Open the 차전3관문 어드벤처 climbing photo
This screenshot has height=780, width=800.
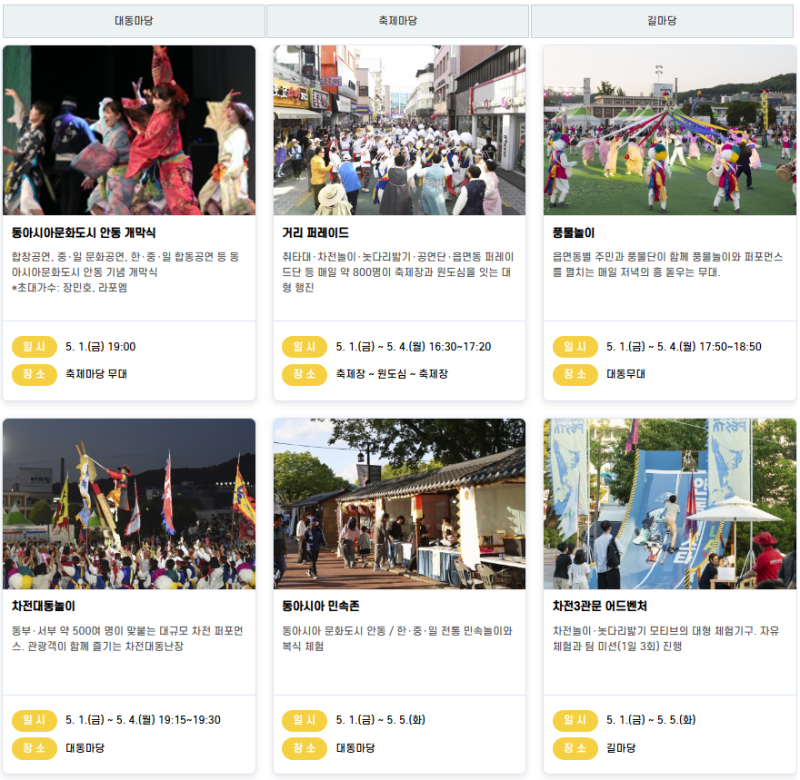669,504
